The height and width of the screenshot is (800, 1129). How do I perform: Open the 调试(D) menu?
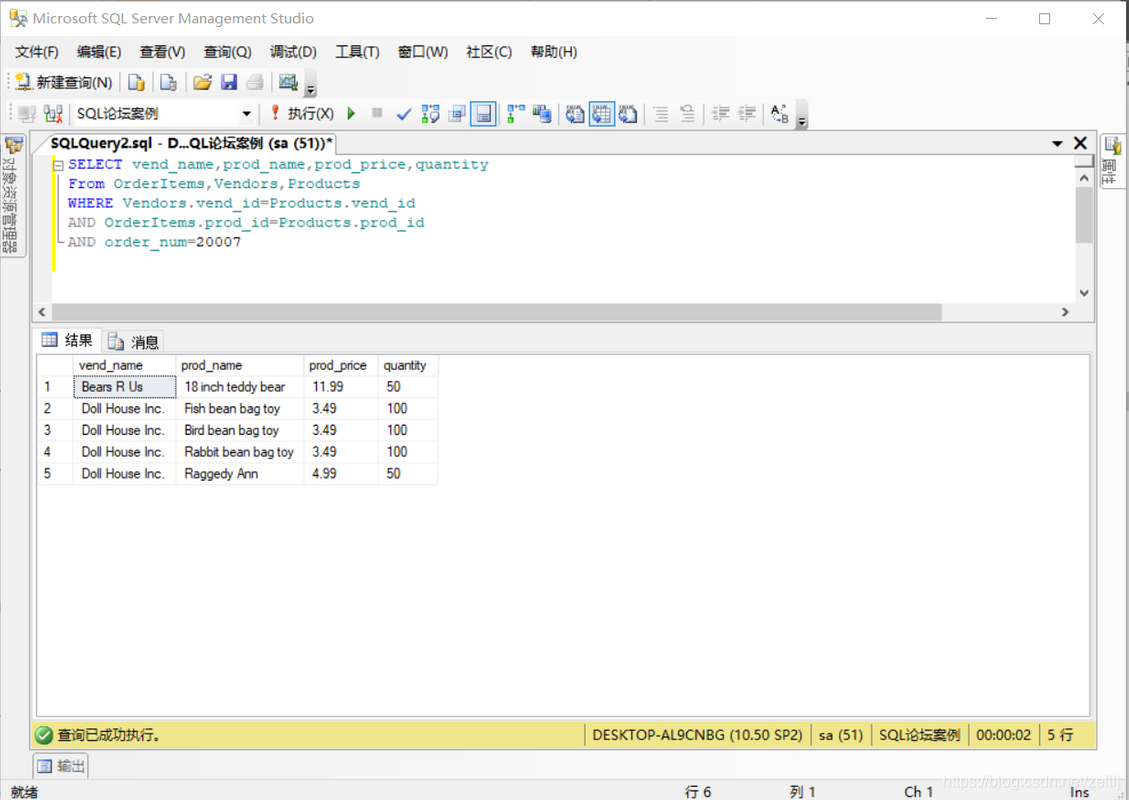[x=293, y=52]
